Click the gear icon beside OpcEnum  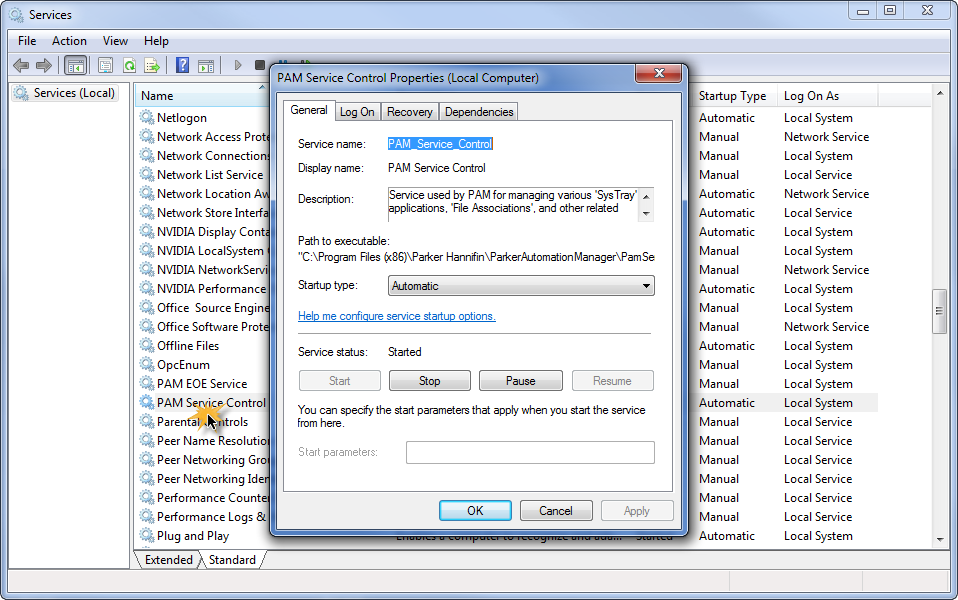pyautogui.click(x=147, y=364)
